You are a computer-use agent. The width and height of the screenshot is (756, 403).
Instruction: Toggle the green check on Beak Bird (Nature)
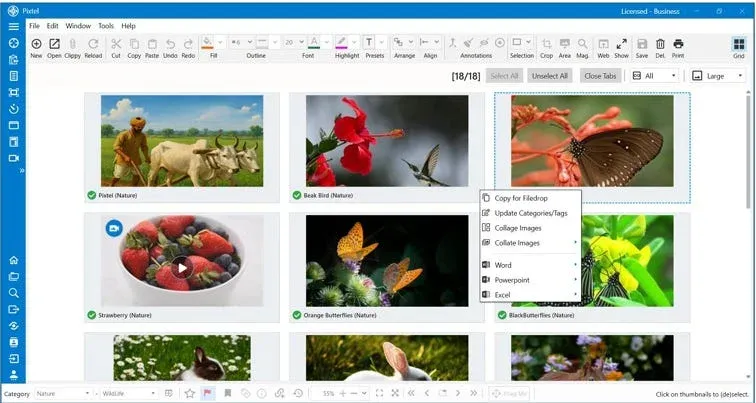pyautogui.click(x=297, y=195)
